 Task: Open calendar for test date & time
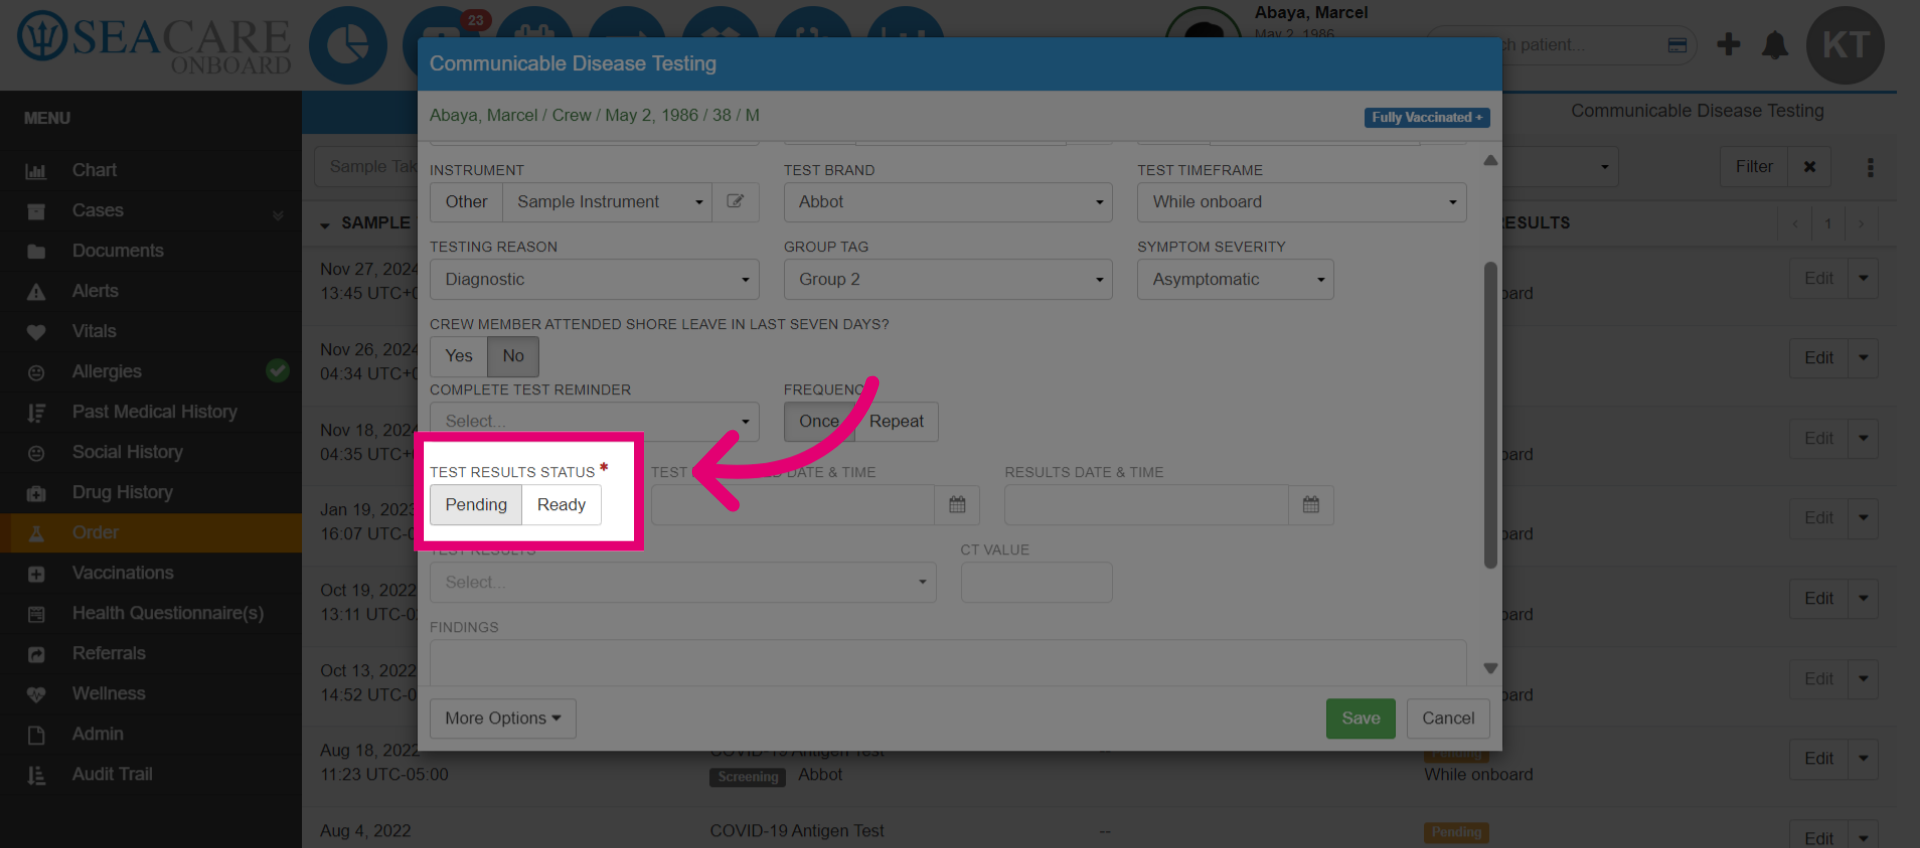point(957,505)
